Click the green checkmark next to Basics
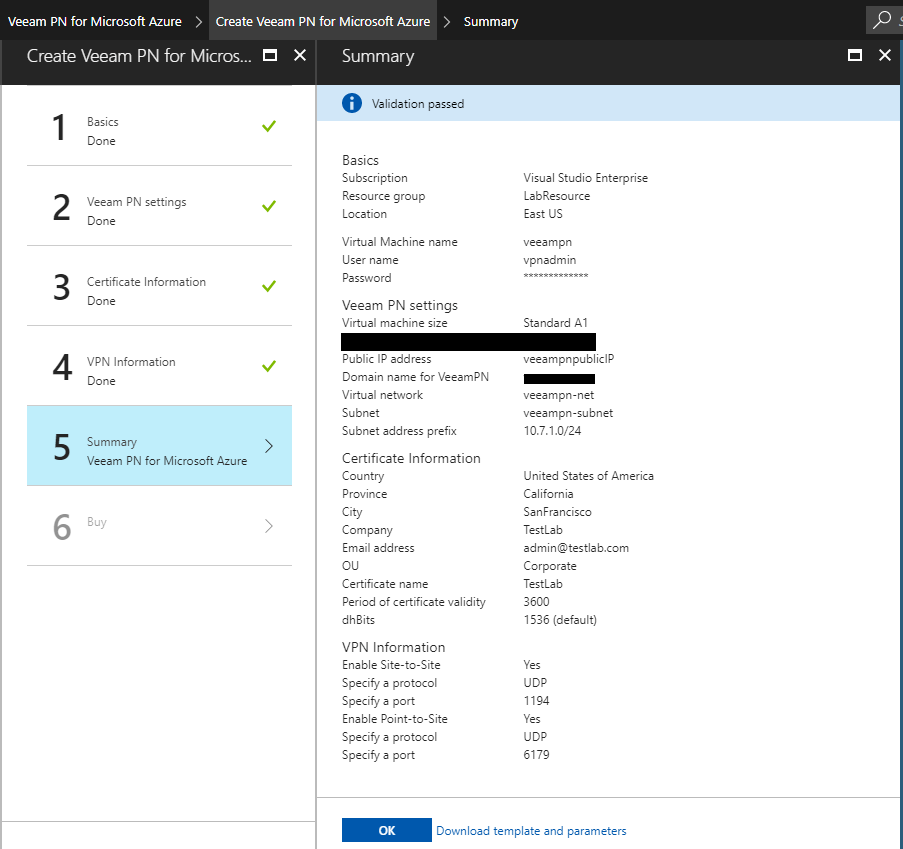 click(268, 126)
